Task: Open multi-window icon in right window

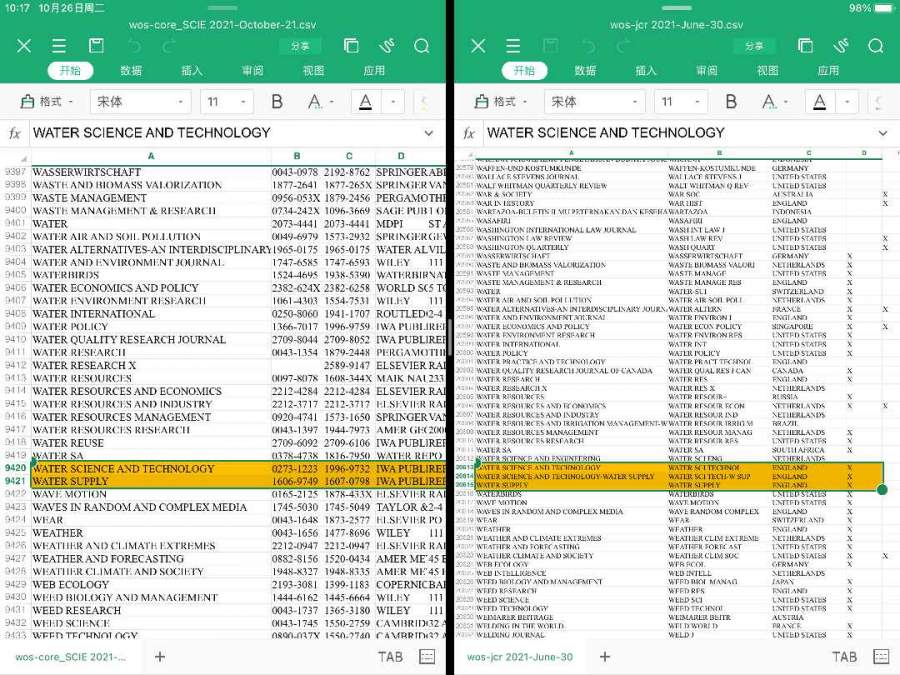Action: [805, 46]
